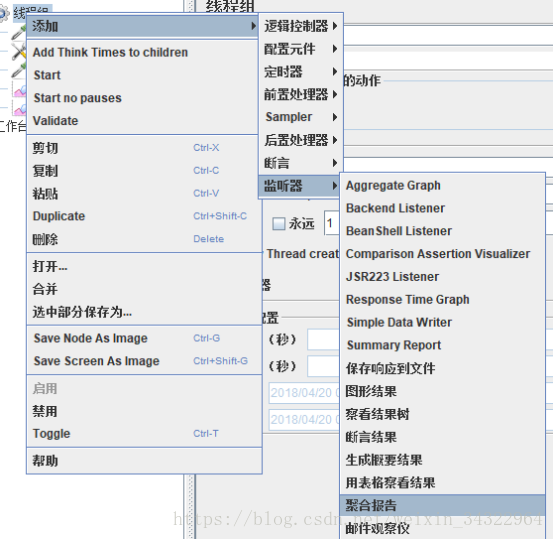Expand 前置处理器 submenu
The width and height of the screenshot is (554, 539).
click(301, 94)
